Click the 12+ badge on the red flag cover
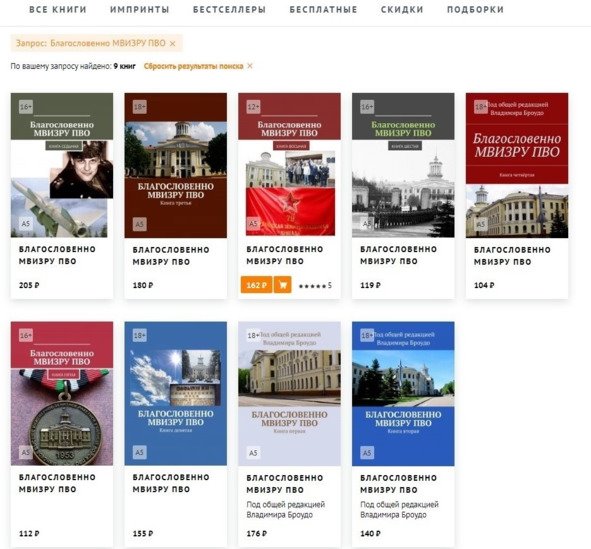 point(254,107)
